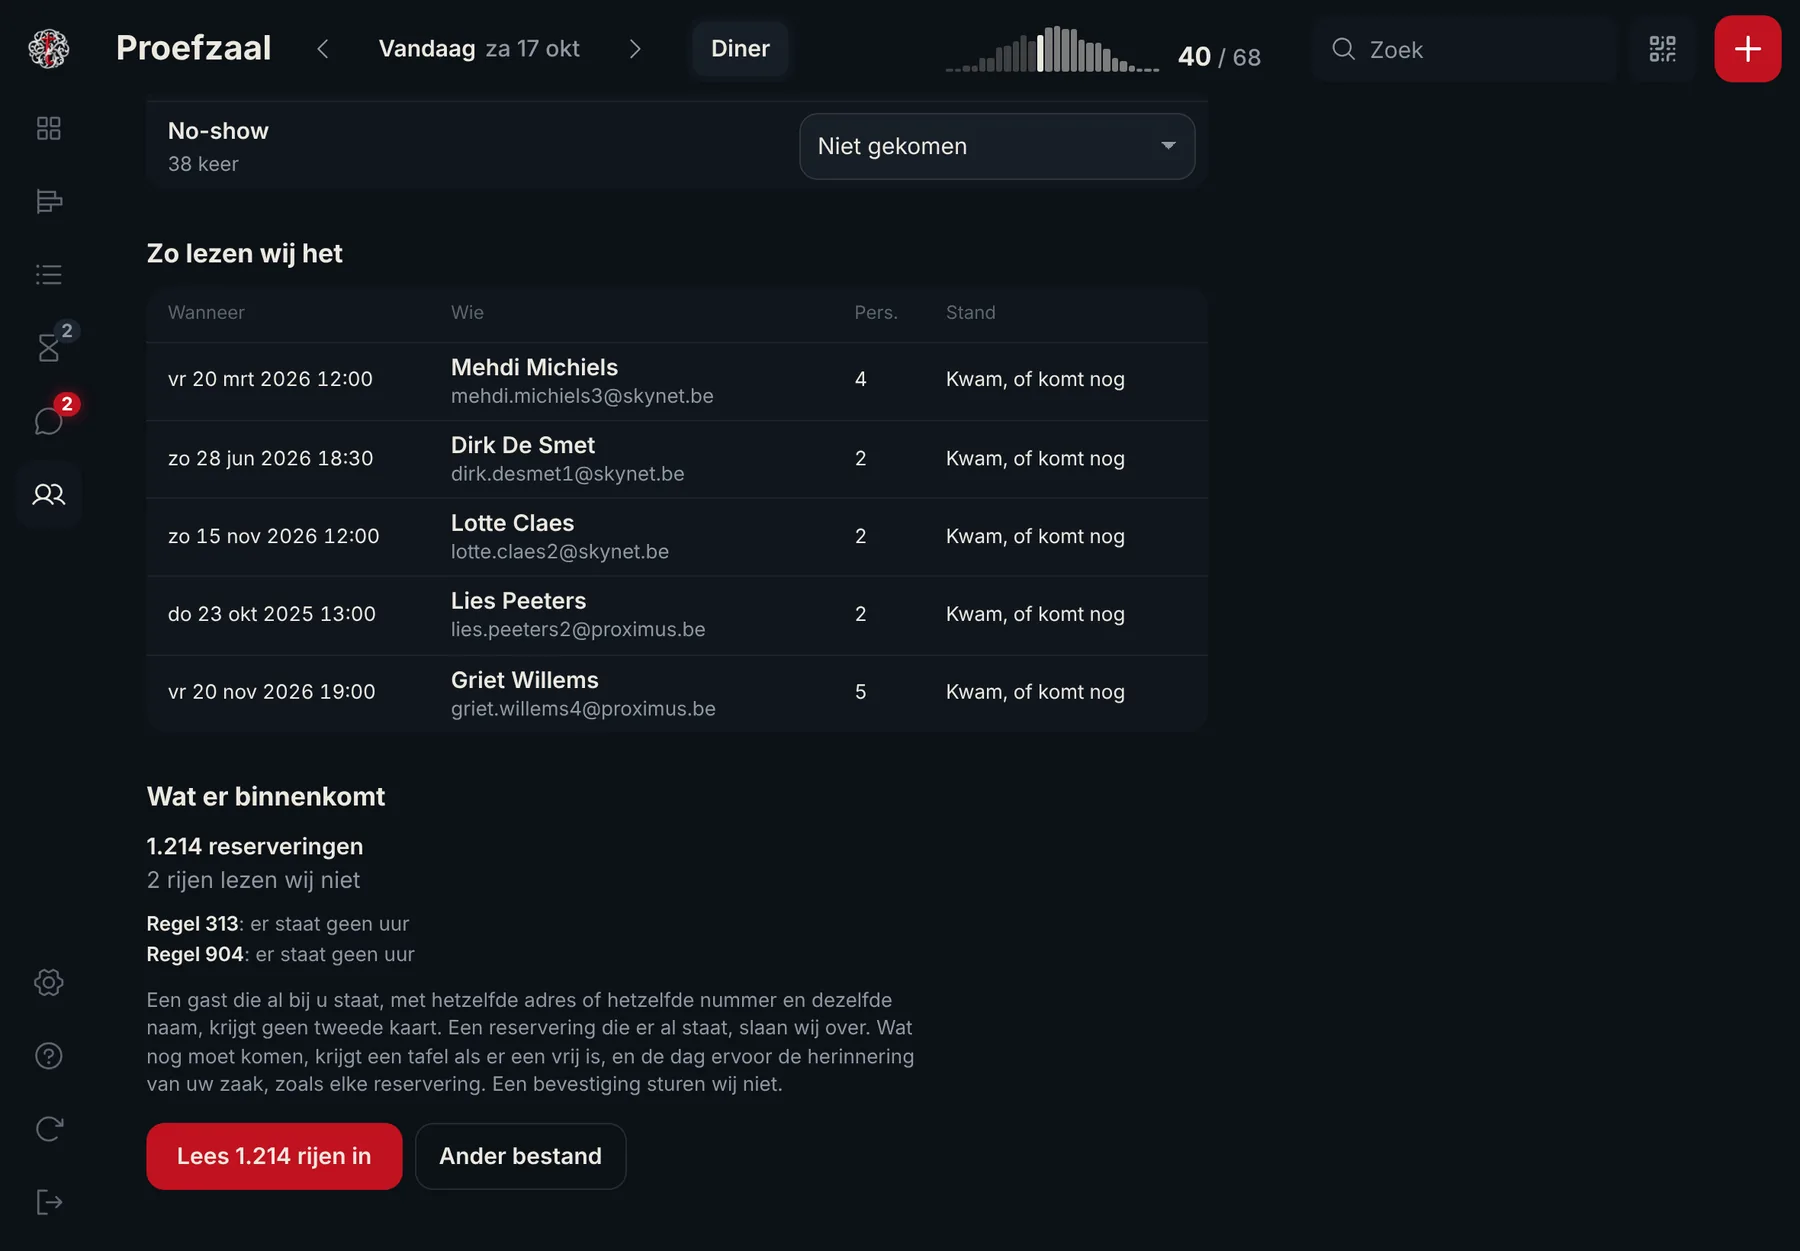Click the Proefzaal title text

193,48
